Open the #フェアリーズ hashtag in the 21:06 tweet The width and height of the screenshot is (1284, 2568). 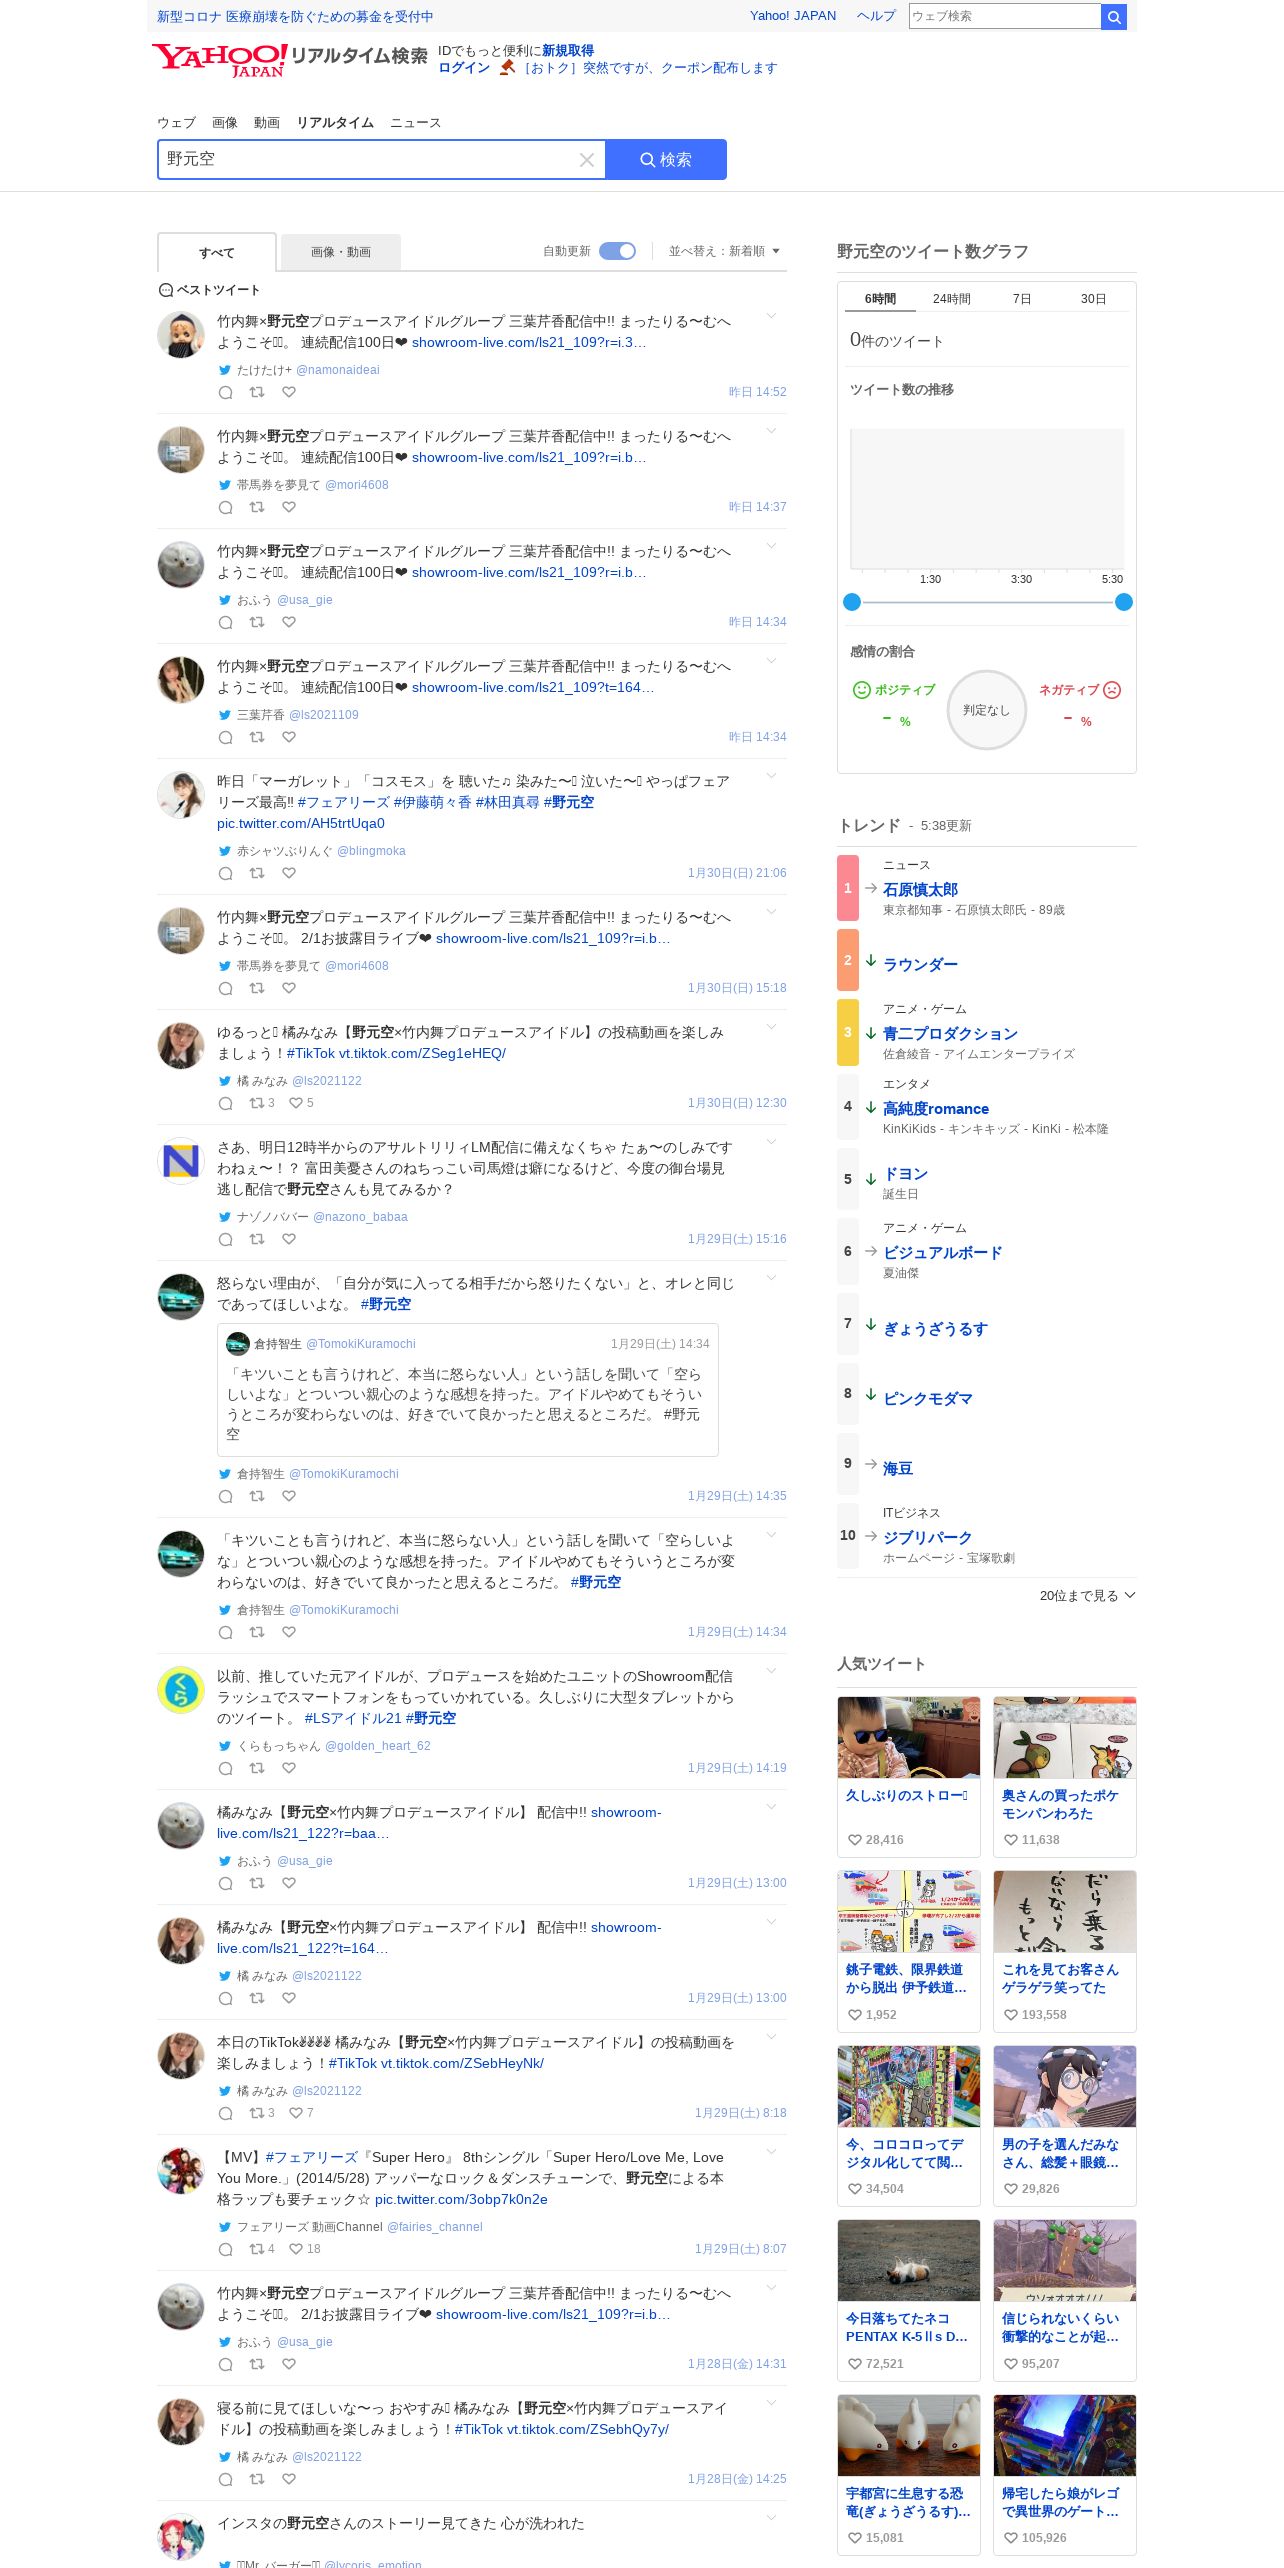pos(343,803)
